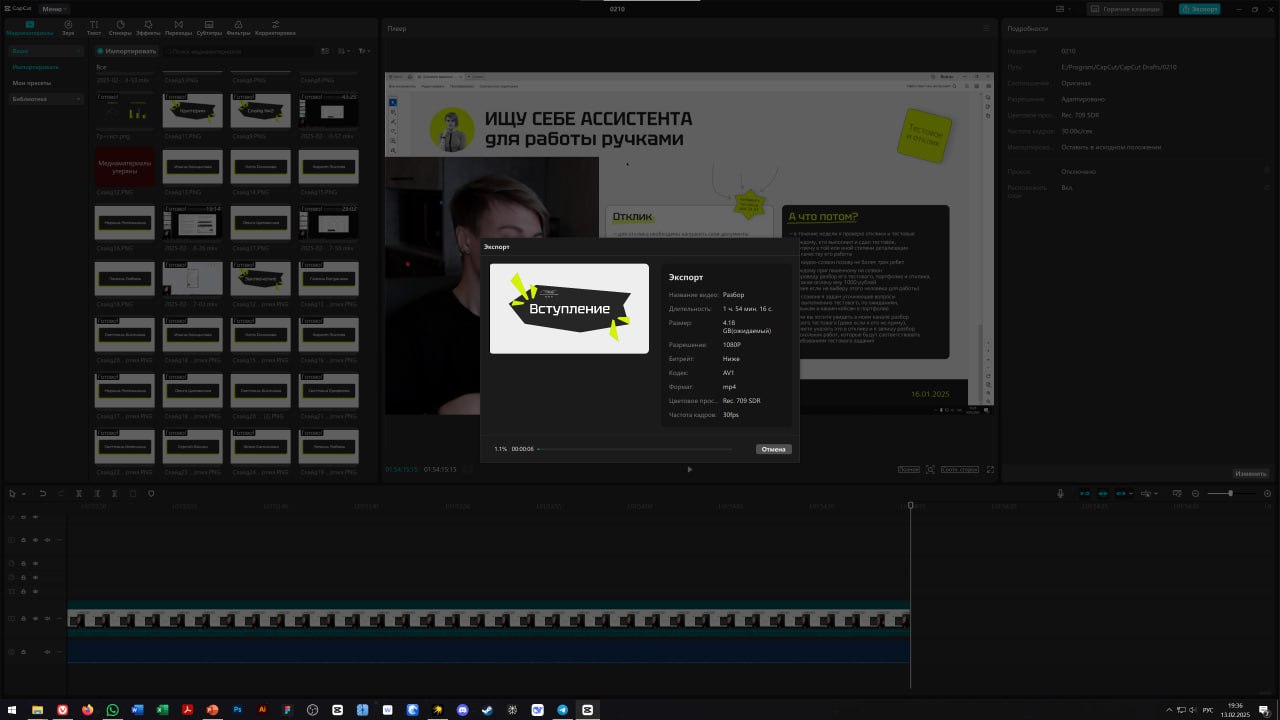Click the timeline zoom in plus icon
The image size is (1280, 720).
[1267, 493]
